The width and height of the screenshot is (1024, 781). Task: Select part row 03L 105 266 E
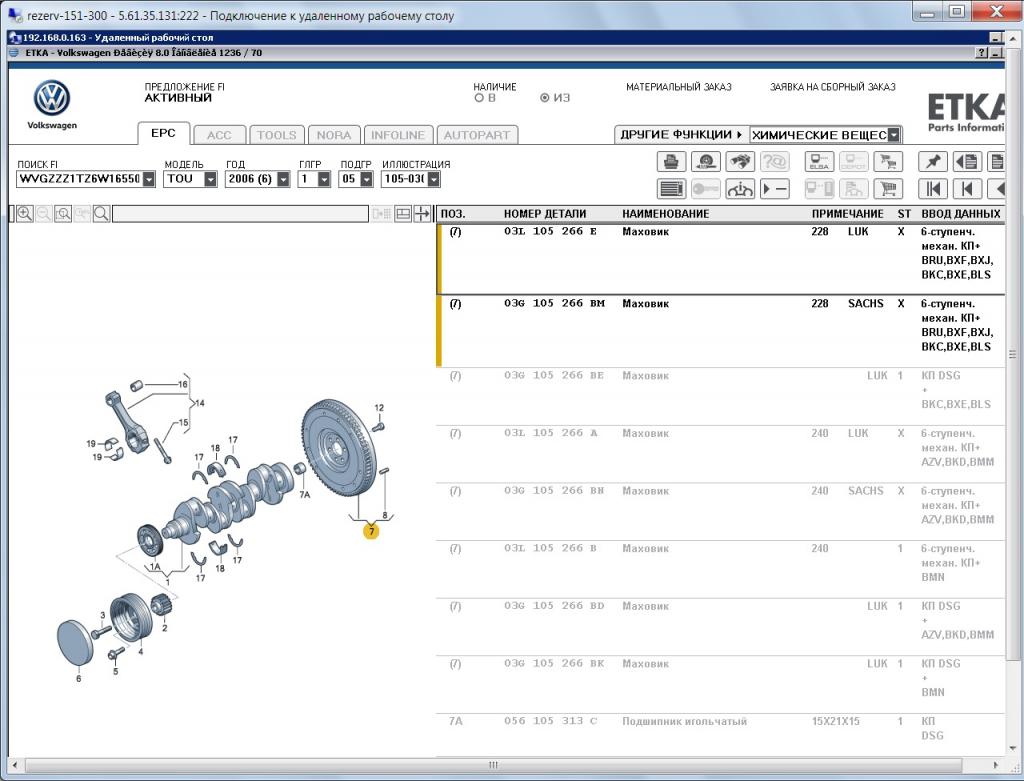pos(720,259)
